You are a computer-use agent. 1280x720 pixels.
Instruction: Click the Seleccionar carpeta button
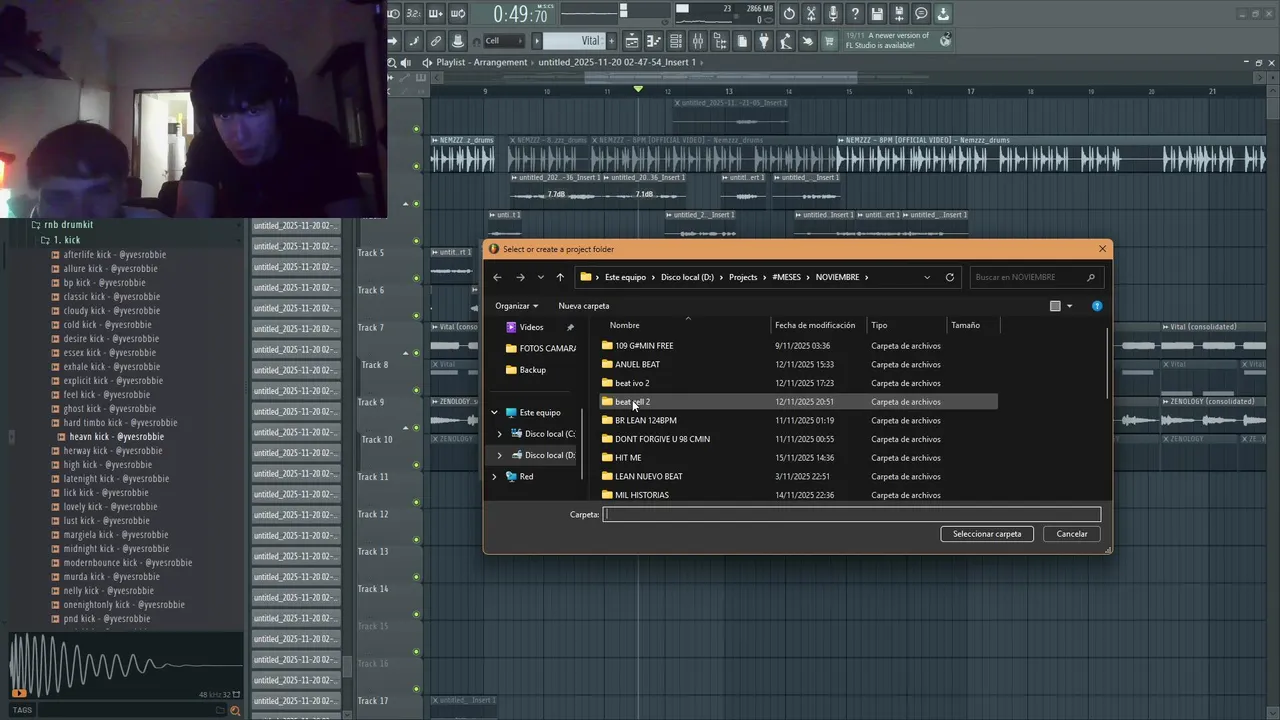tap(987, 534)
